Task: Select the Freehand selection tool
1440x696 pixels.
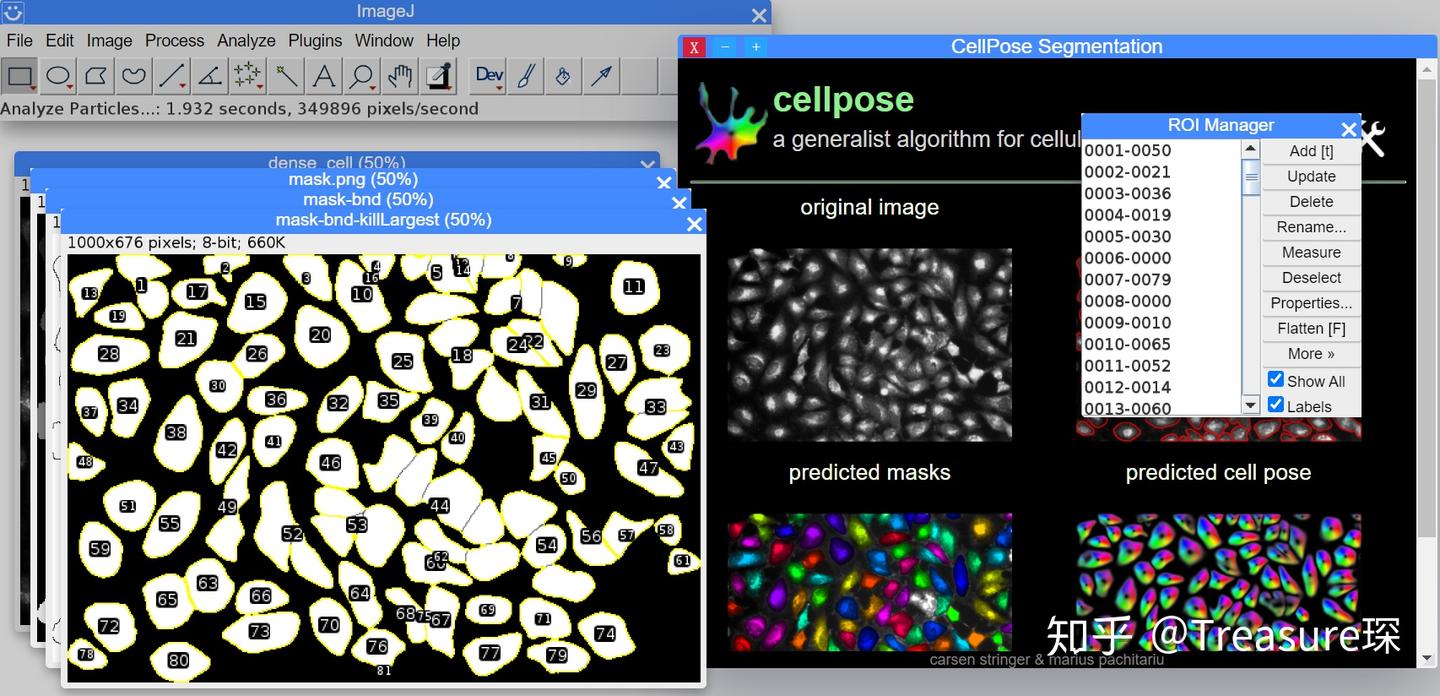Action: (x=135, y=75)
